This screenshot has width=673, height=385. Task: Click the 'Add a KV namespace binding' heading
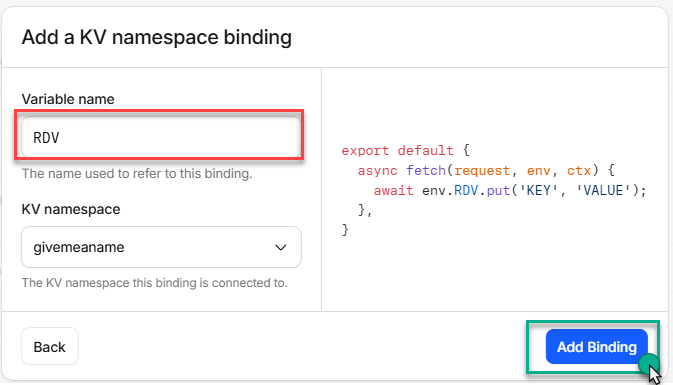tap(157, 37)
